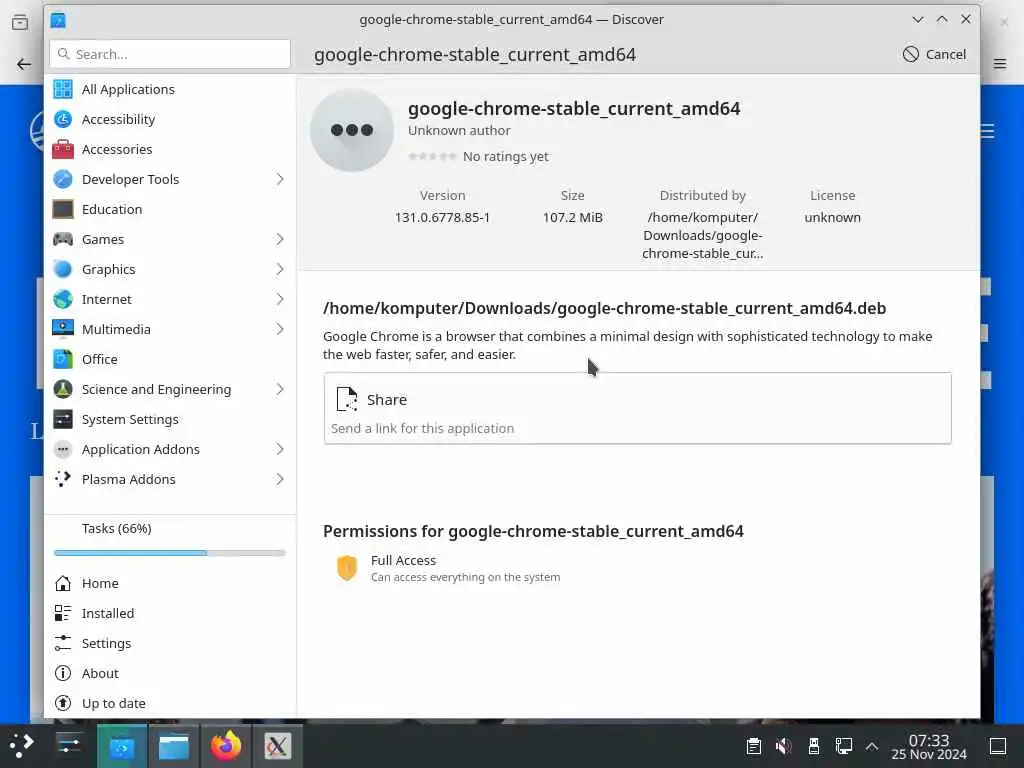Click Share link for this application
This screenshot has height=768, width=1024.
[637, 408]
